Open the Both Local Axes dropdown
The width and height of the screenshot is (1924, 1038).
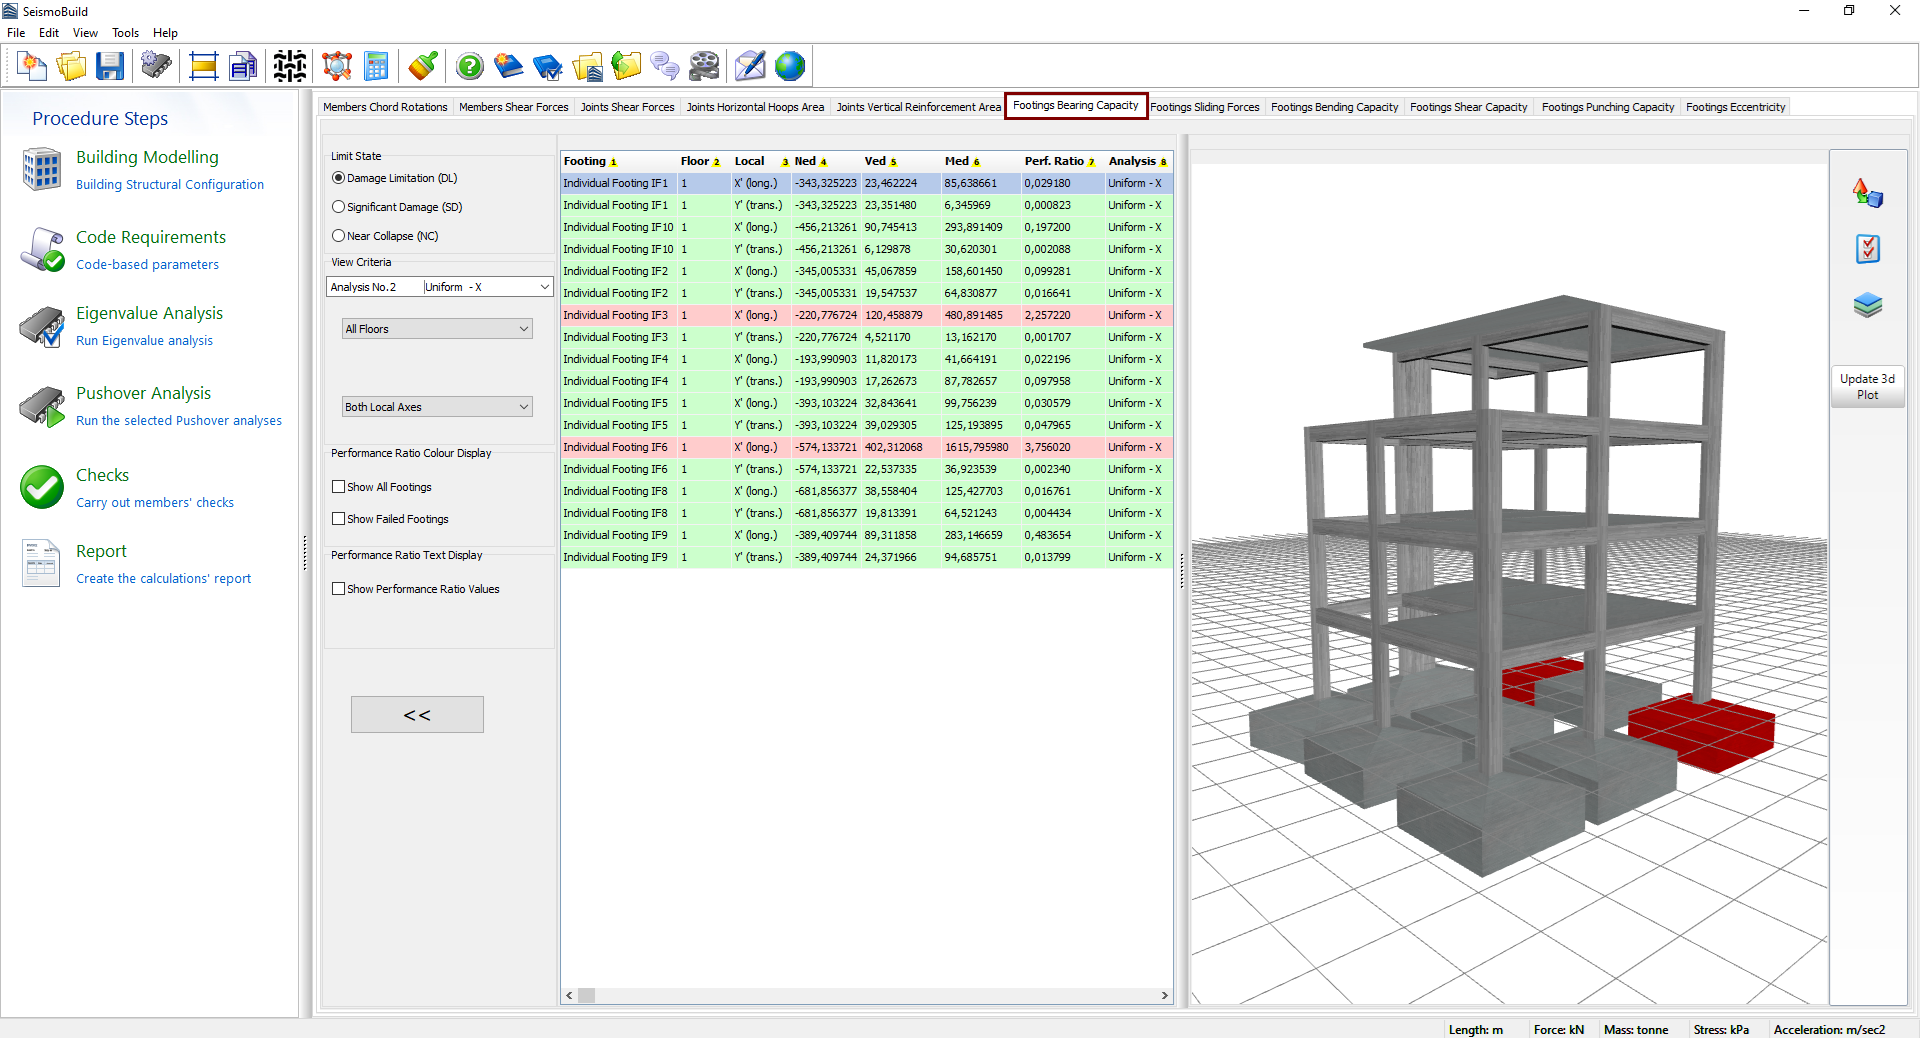(523, 407)
